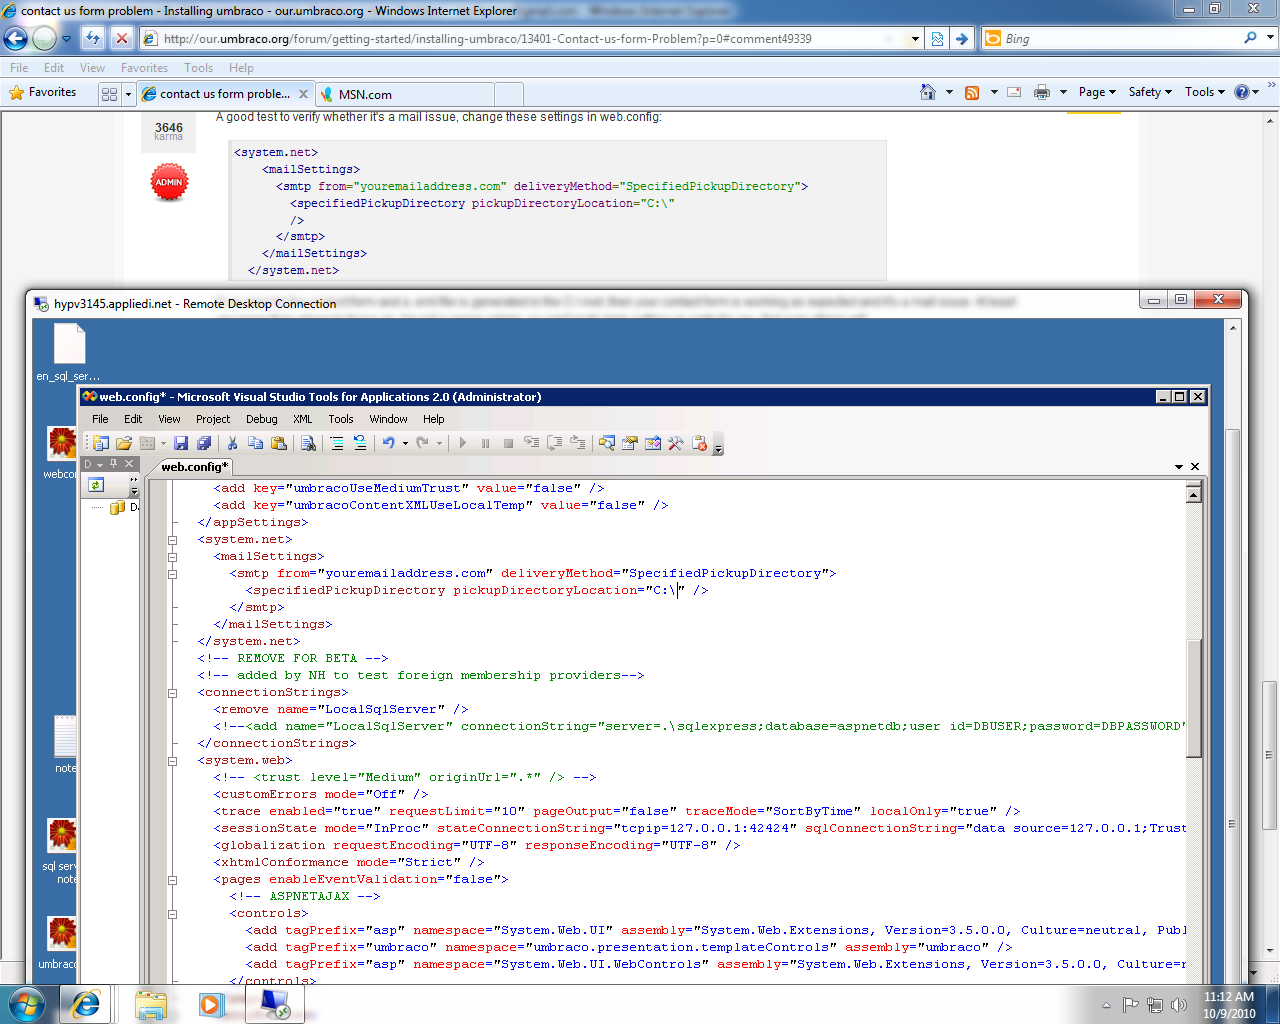
Task: Click the New Project toolbar icon
Action: pyautogui.click(x=100, y=443)
